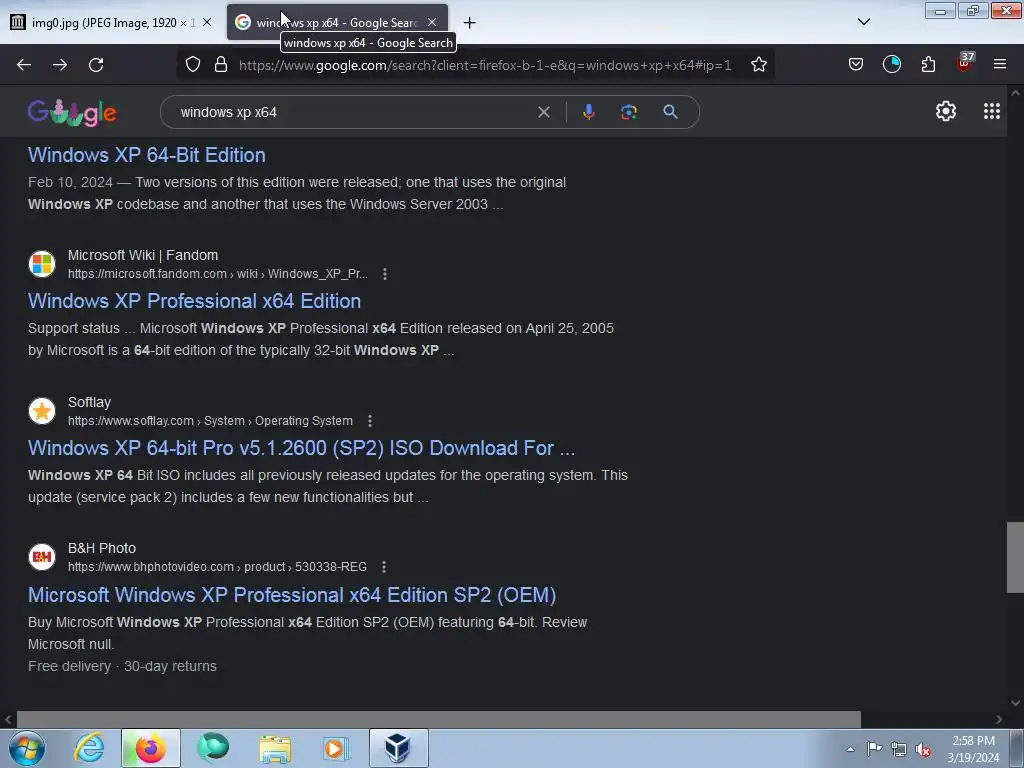Click the vertical scrollbar up arrow
The height and width of the screenshot is (768, 1024).
pyautogui.click(x=1015, y=93)
